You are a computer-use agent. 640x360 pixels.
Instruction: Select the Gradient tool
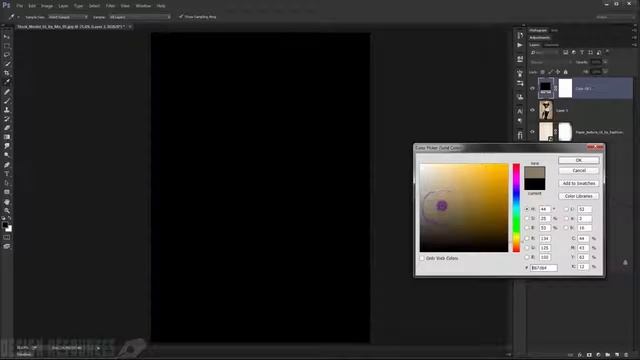coord(7,137)
